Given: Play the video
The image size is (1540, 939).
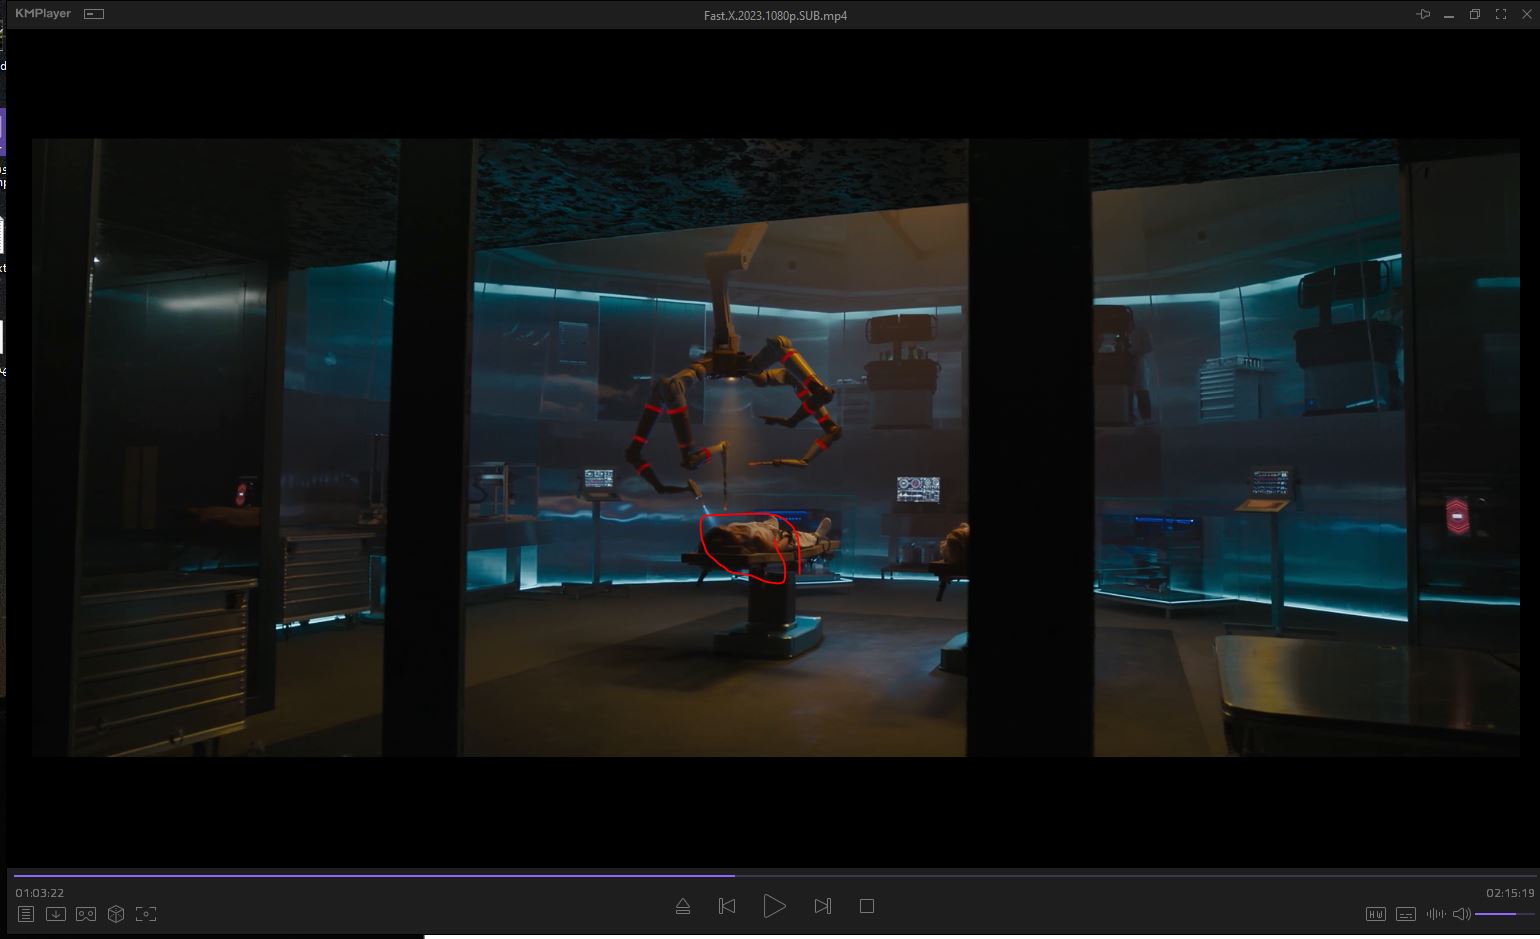Looking at the screenshot, I should point(774,906).
